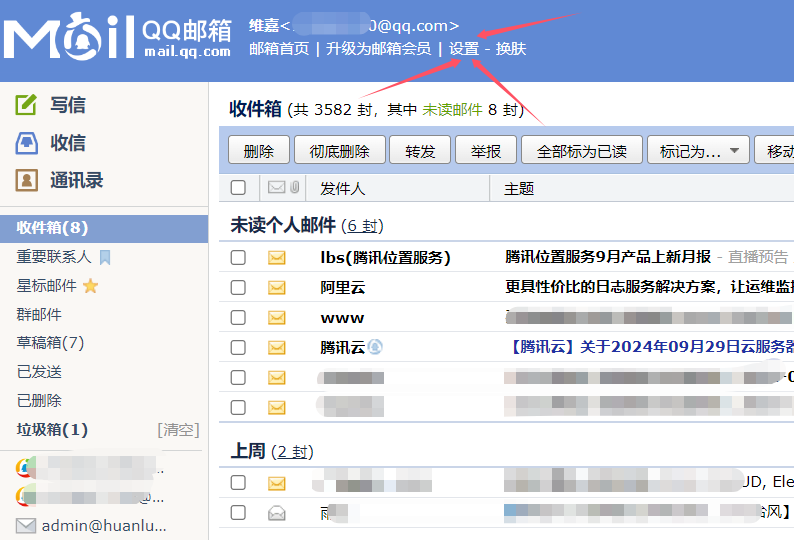Screen dimensions: 794x540
Task: Open 群邮件 folder
Action: 39,315
